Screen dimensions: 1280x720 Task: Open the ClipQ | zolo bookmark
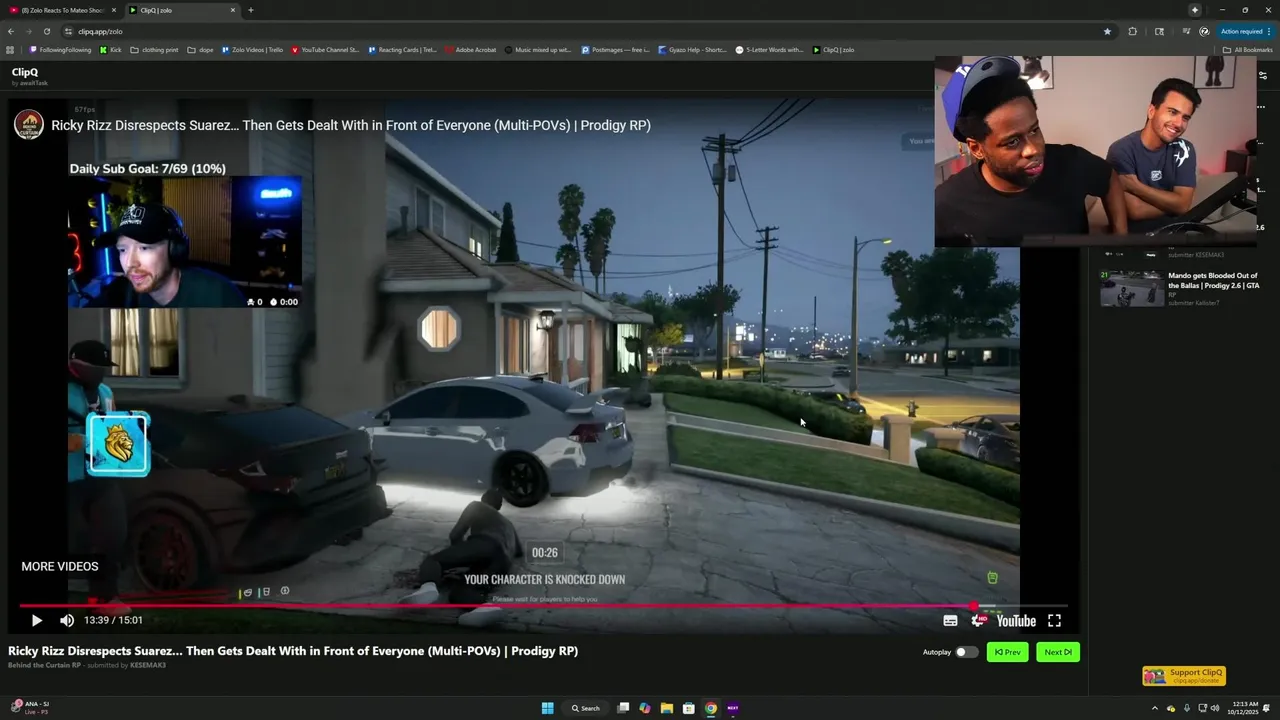pos(833,50)
